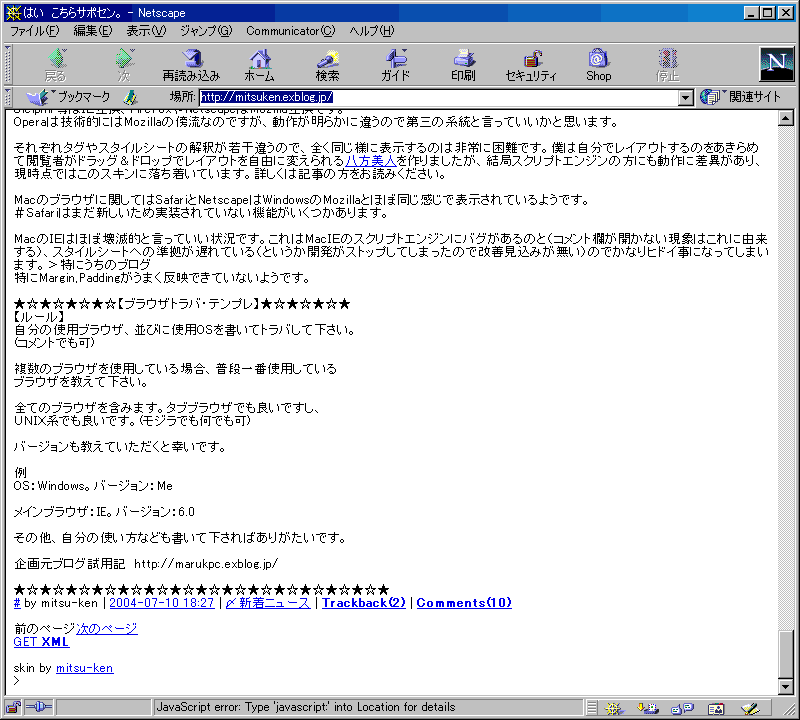
Task: Collapse the navigation toolbar via its left handle
Action: pos(8,64)
